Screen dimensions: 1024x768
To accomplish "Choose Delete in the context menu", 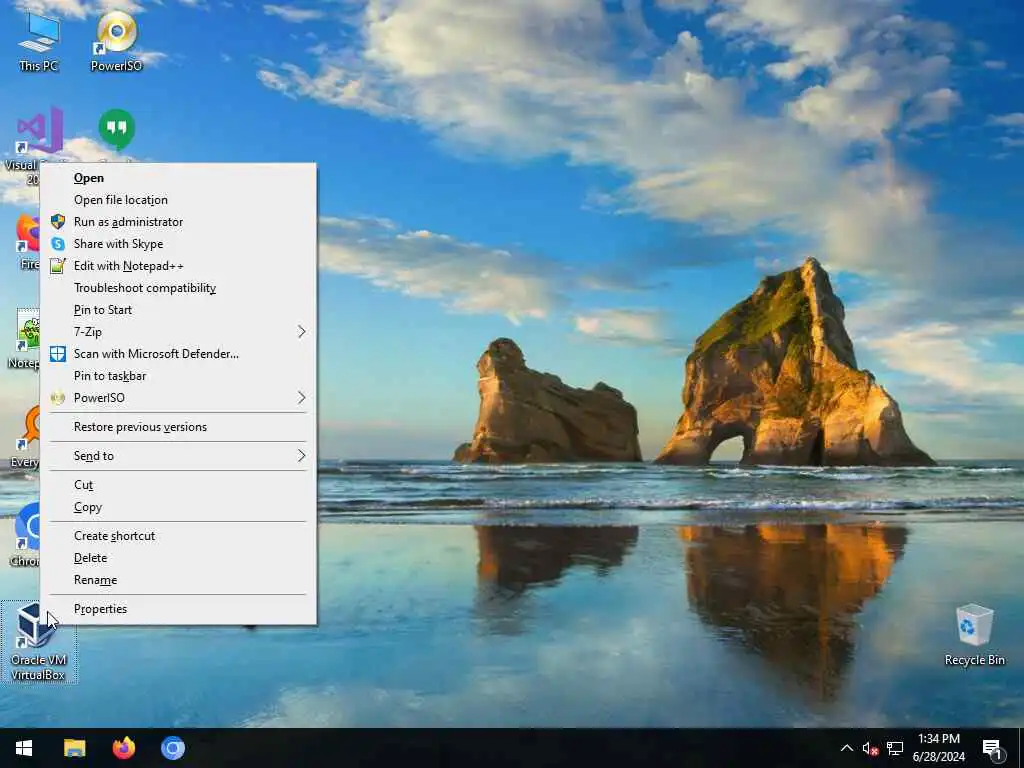I will coord(178,558).
